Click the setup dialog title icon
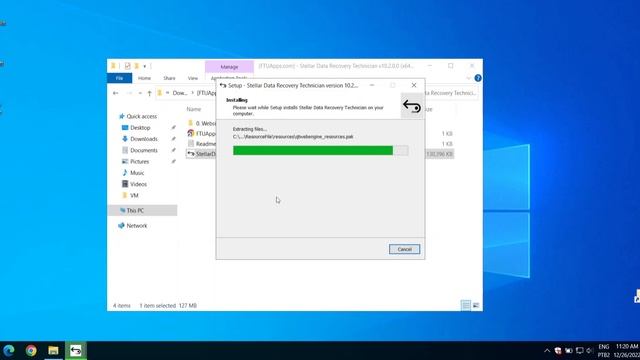Screen dimensions: 640x360 coord(223,85)
